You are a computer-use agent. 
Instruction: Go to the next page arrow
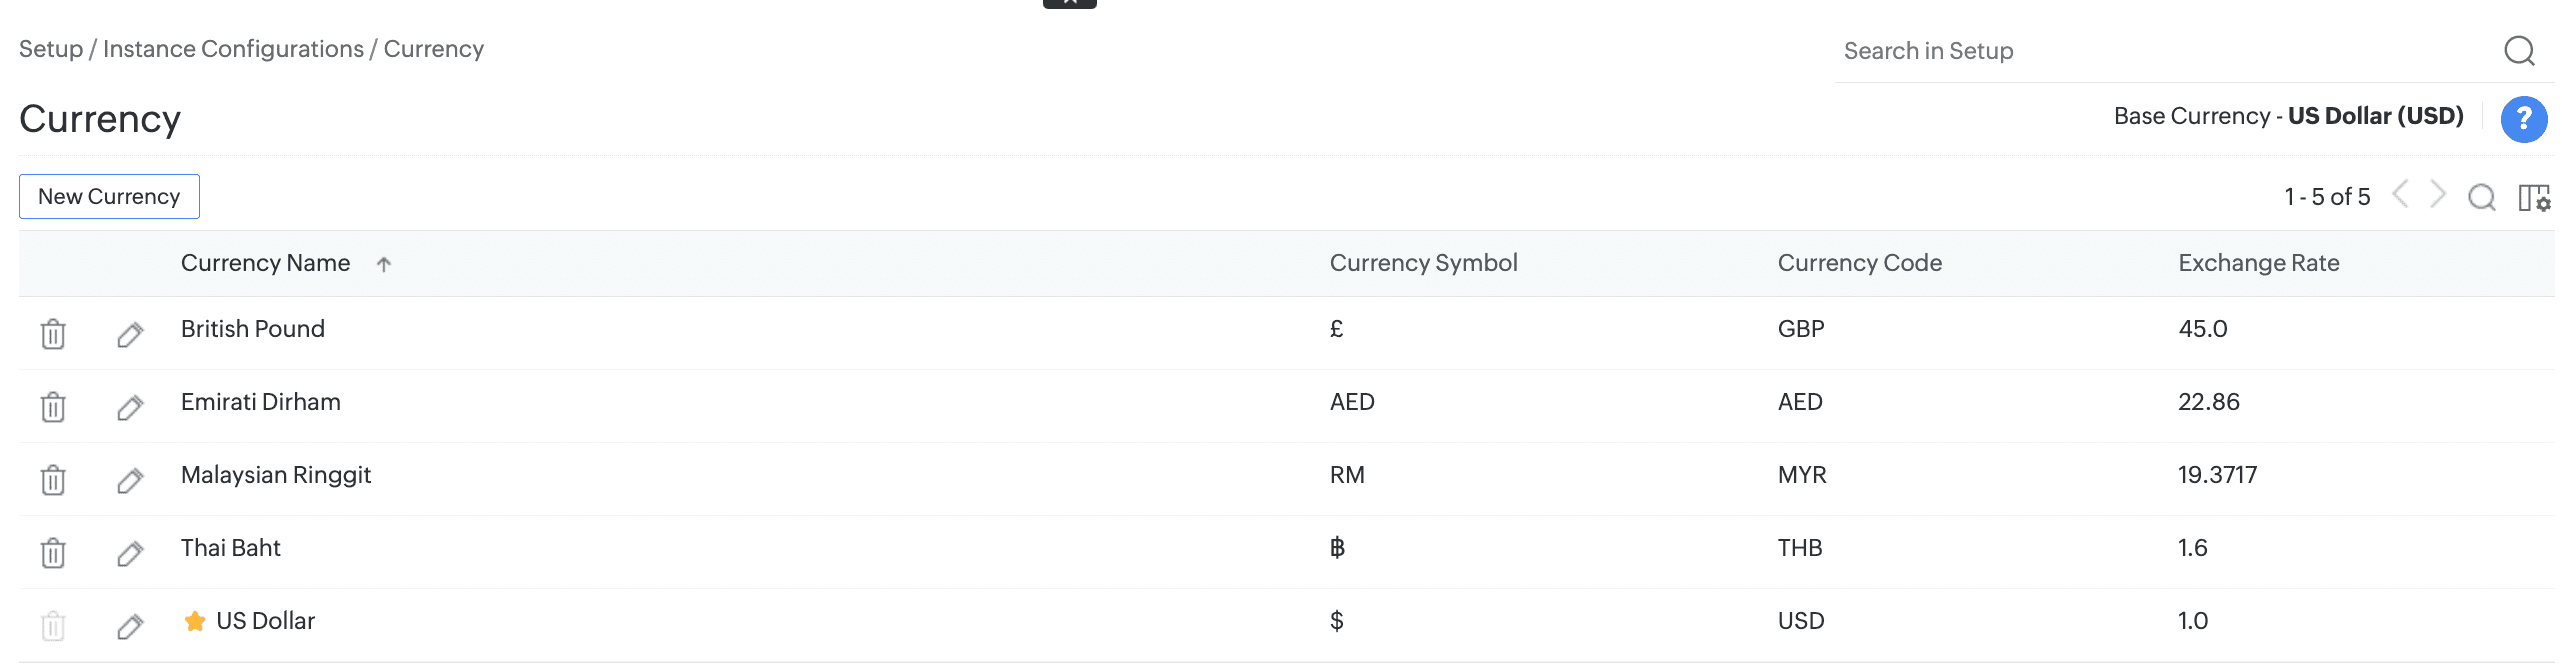click(x=2438, y=194)
